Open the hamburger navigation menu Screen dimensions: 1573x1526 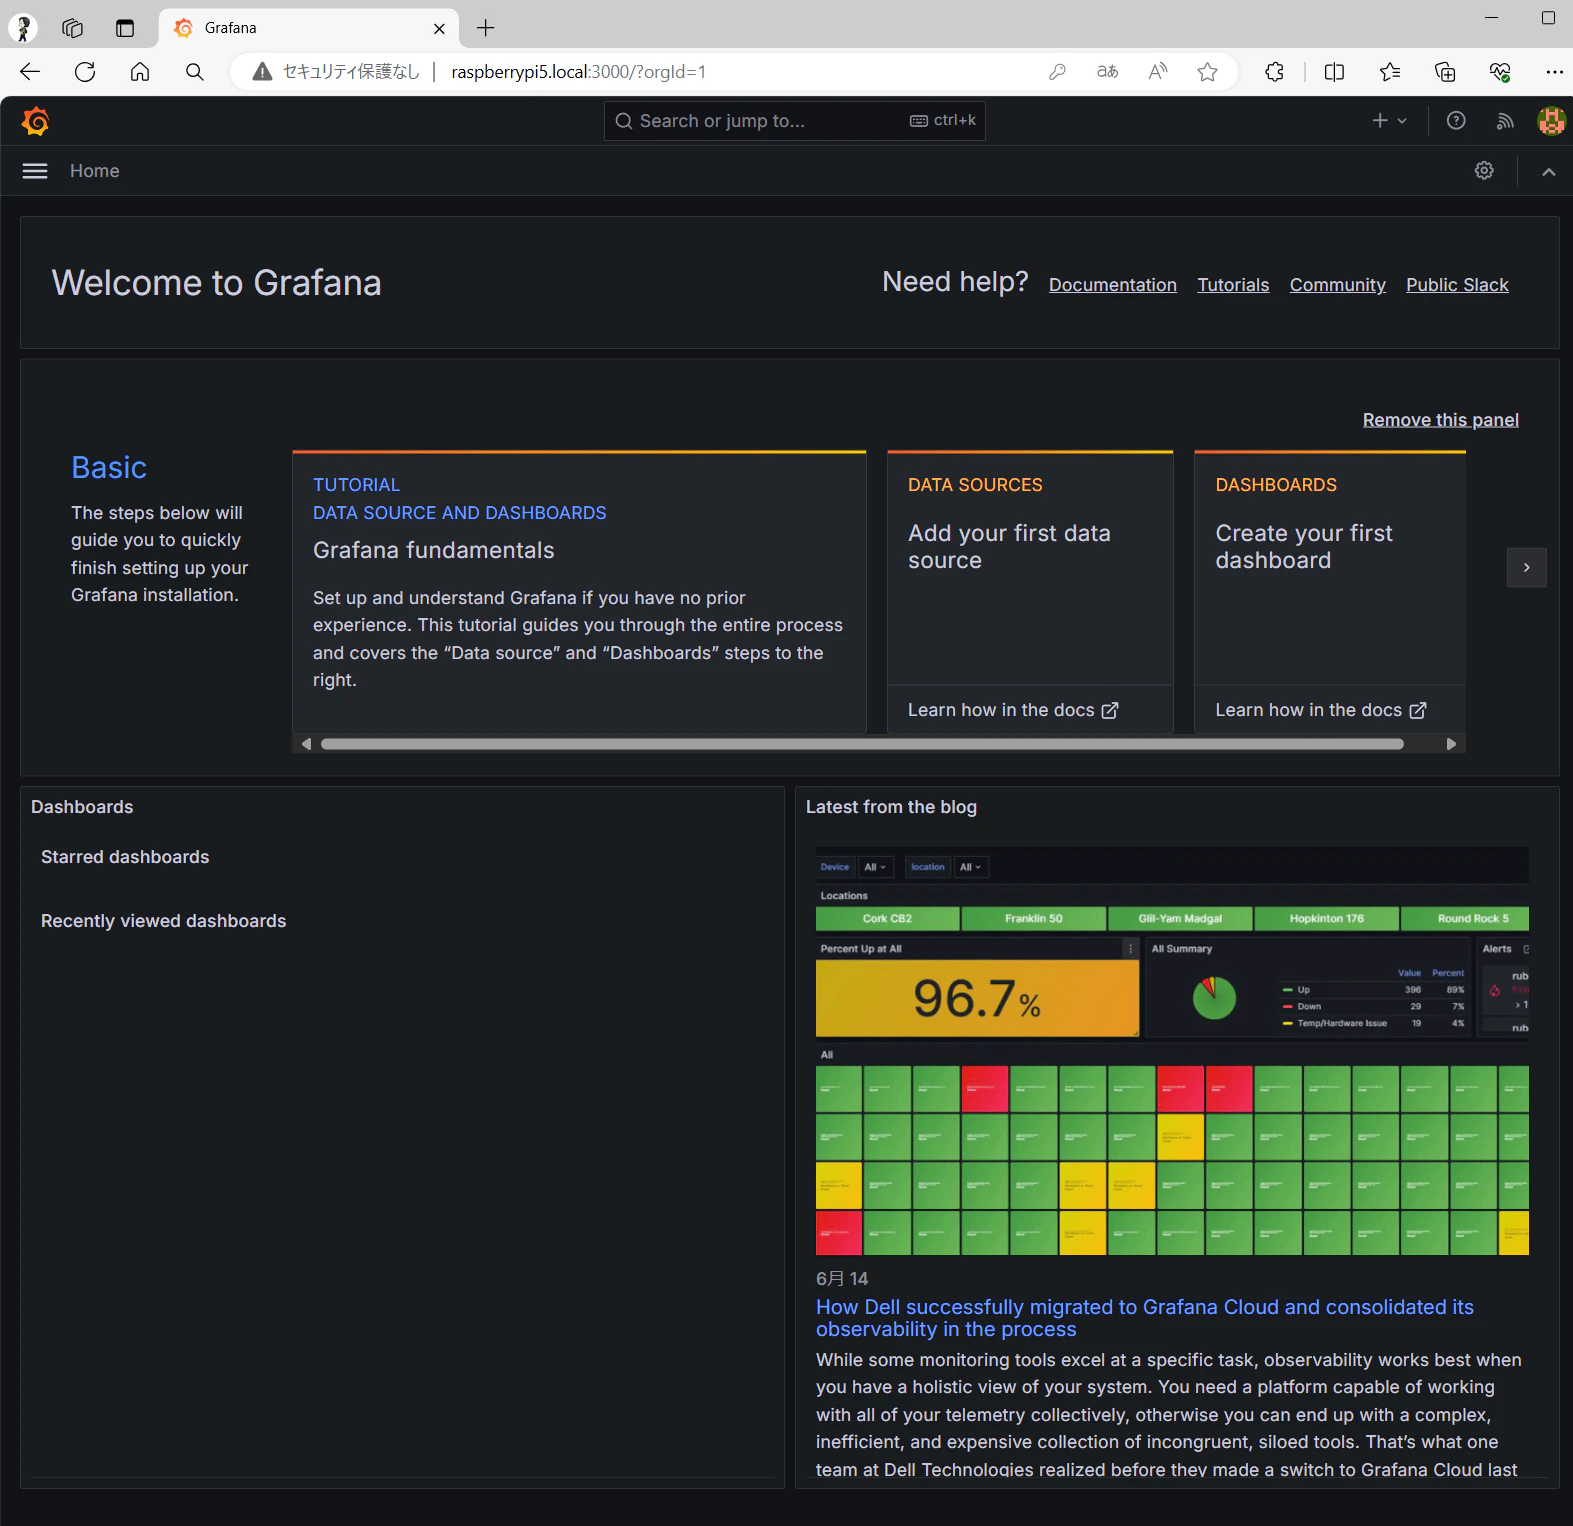(35, 171)
